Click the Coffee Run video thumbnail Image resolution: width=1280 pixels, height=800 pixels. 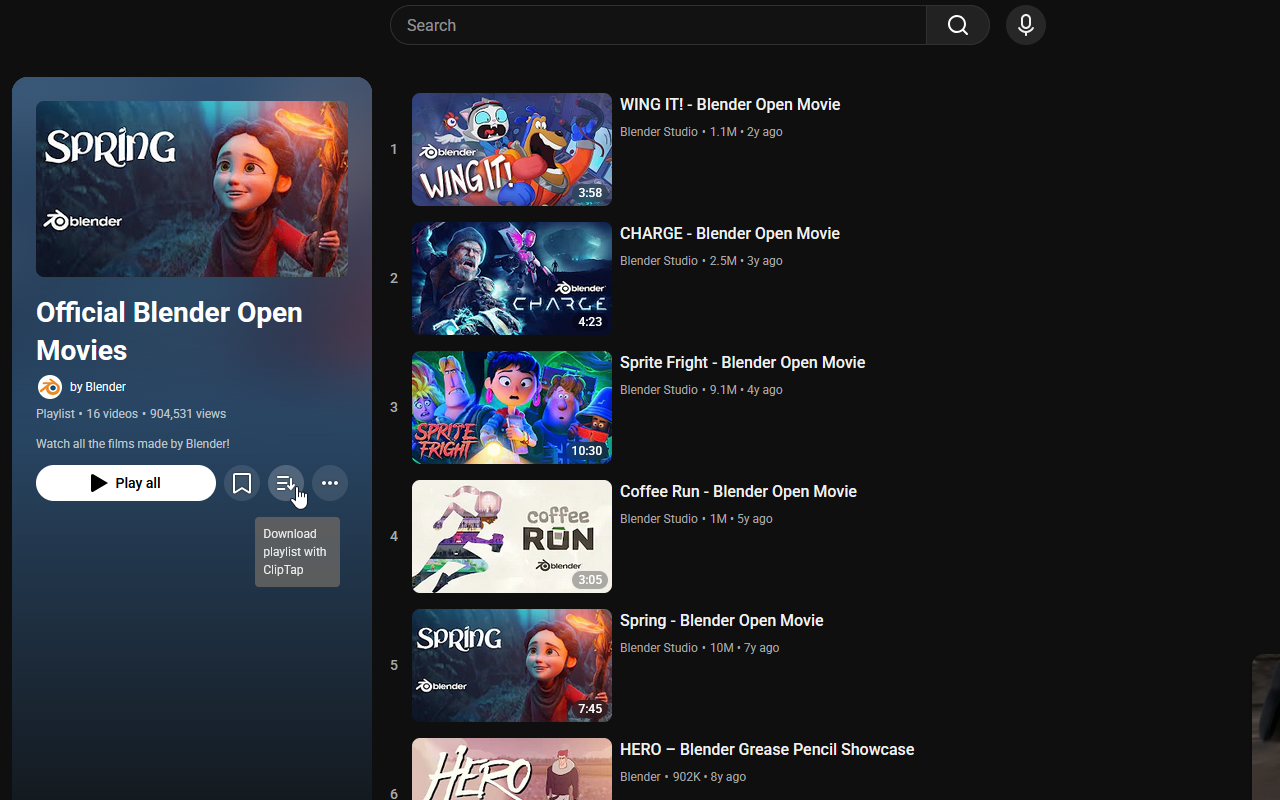pyautogui.click(x=512, y=536)
